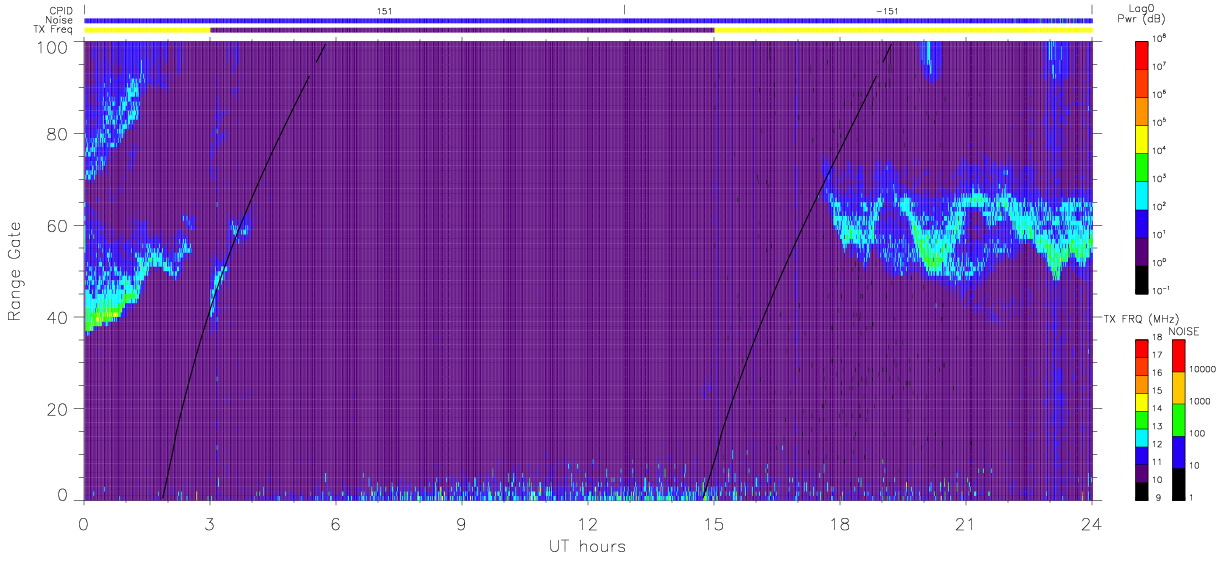
Task: Click the green segment of the Lag0 power colorbar
Action: (1143, 165)
